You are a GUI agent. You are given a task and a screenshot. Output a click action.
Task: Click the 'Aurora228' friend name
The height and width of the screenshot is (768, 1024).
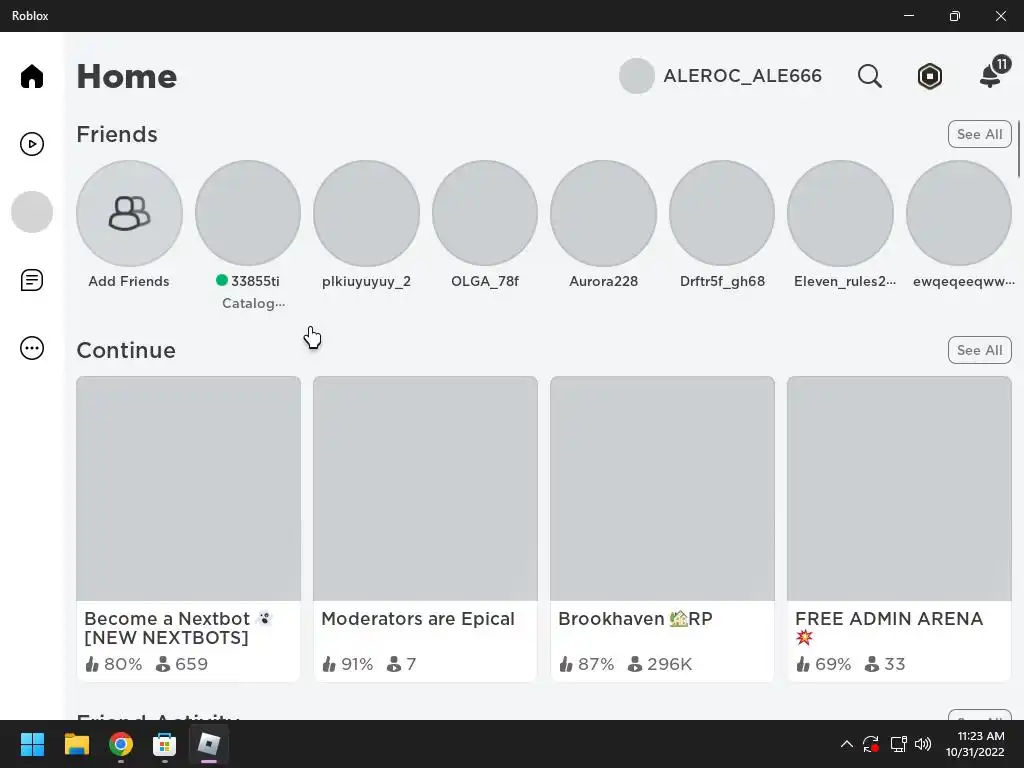tap(603, 281)
